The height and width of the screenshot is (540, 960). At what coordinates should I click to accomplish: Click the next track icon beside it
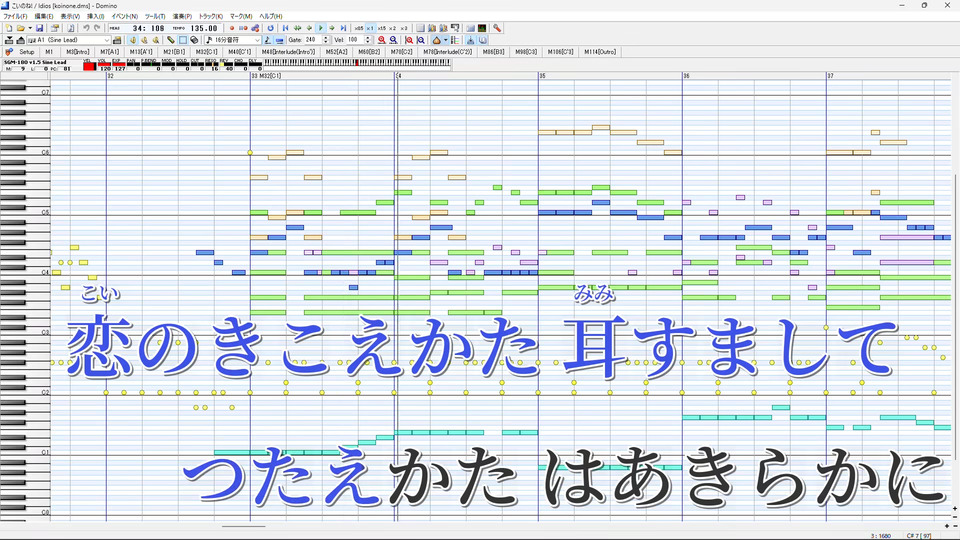click(x=20, y=40)
